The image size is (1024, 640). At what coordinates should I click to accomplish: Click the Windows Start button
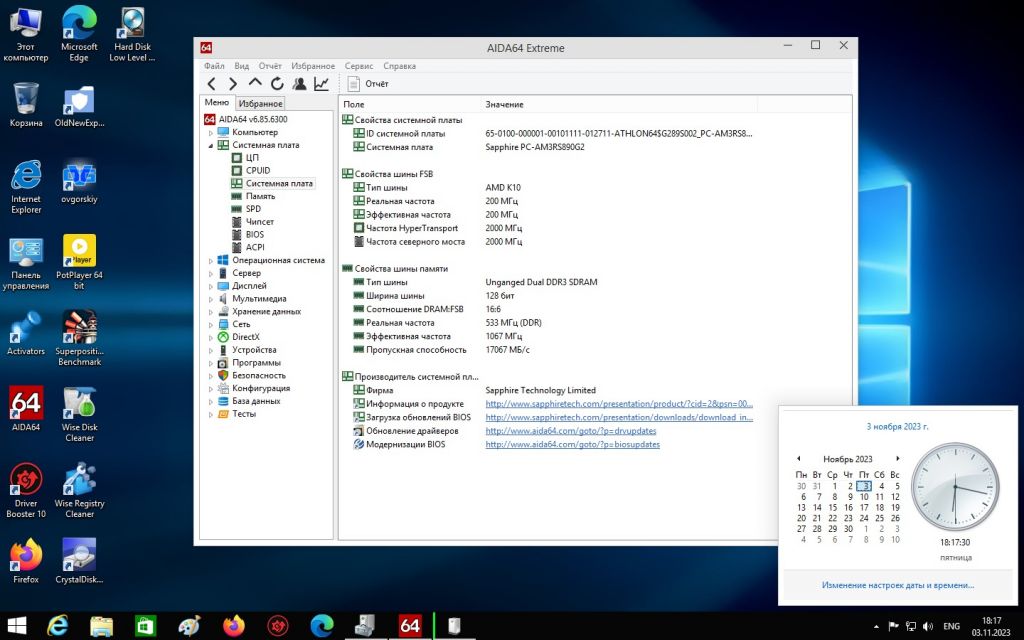pyautogui.click(x=16, y=626)
